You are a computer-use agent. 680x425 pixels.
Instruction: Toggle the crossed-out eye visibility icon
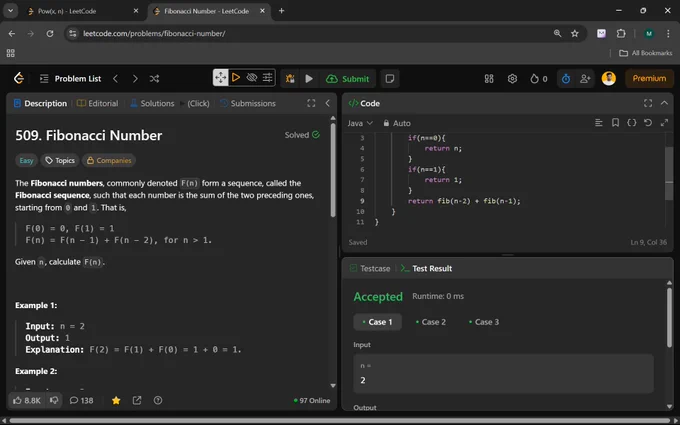tap(252, 78)
